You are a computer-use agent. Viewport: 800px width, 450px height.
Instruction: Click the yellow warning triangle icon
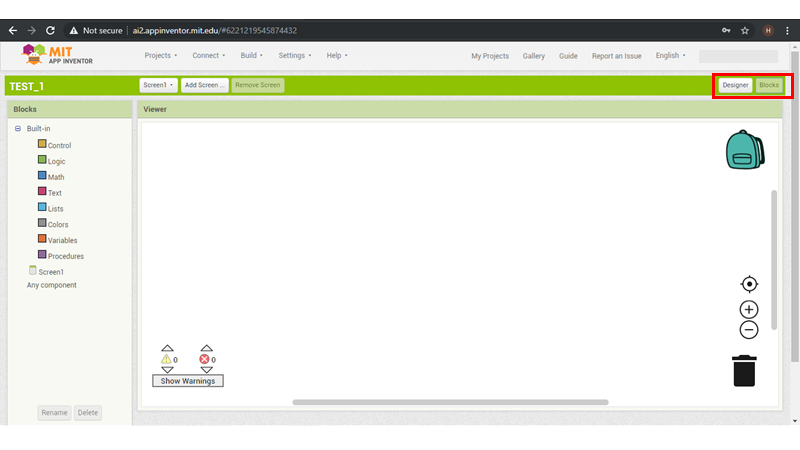(166, 359)
